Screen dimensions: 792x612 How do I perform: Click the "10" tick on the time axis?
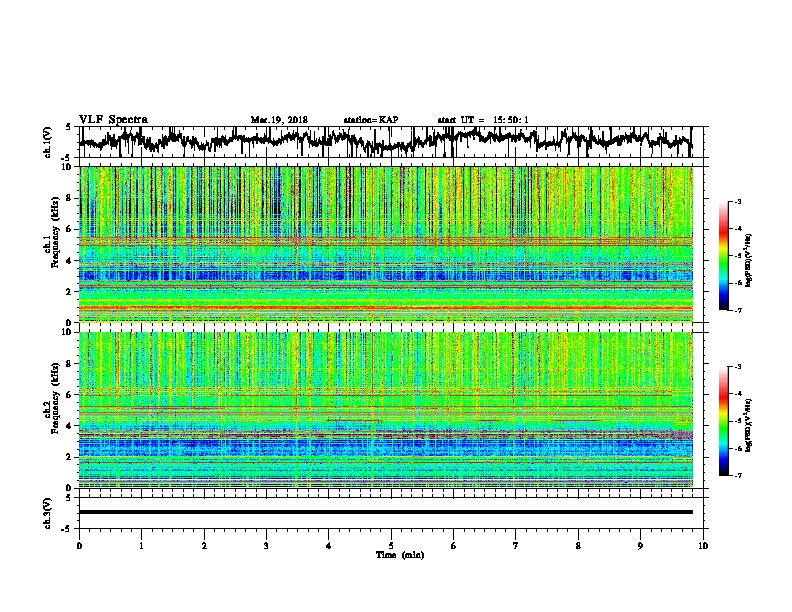coord(703,546)
